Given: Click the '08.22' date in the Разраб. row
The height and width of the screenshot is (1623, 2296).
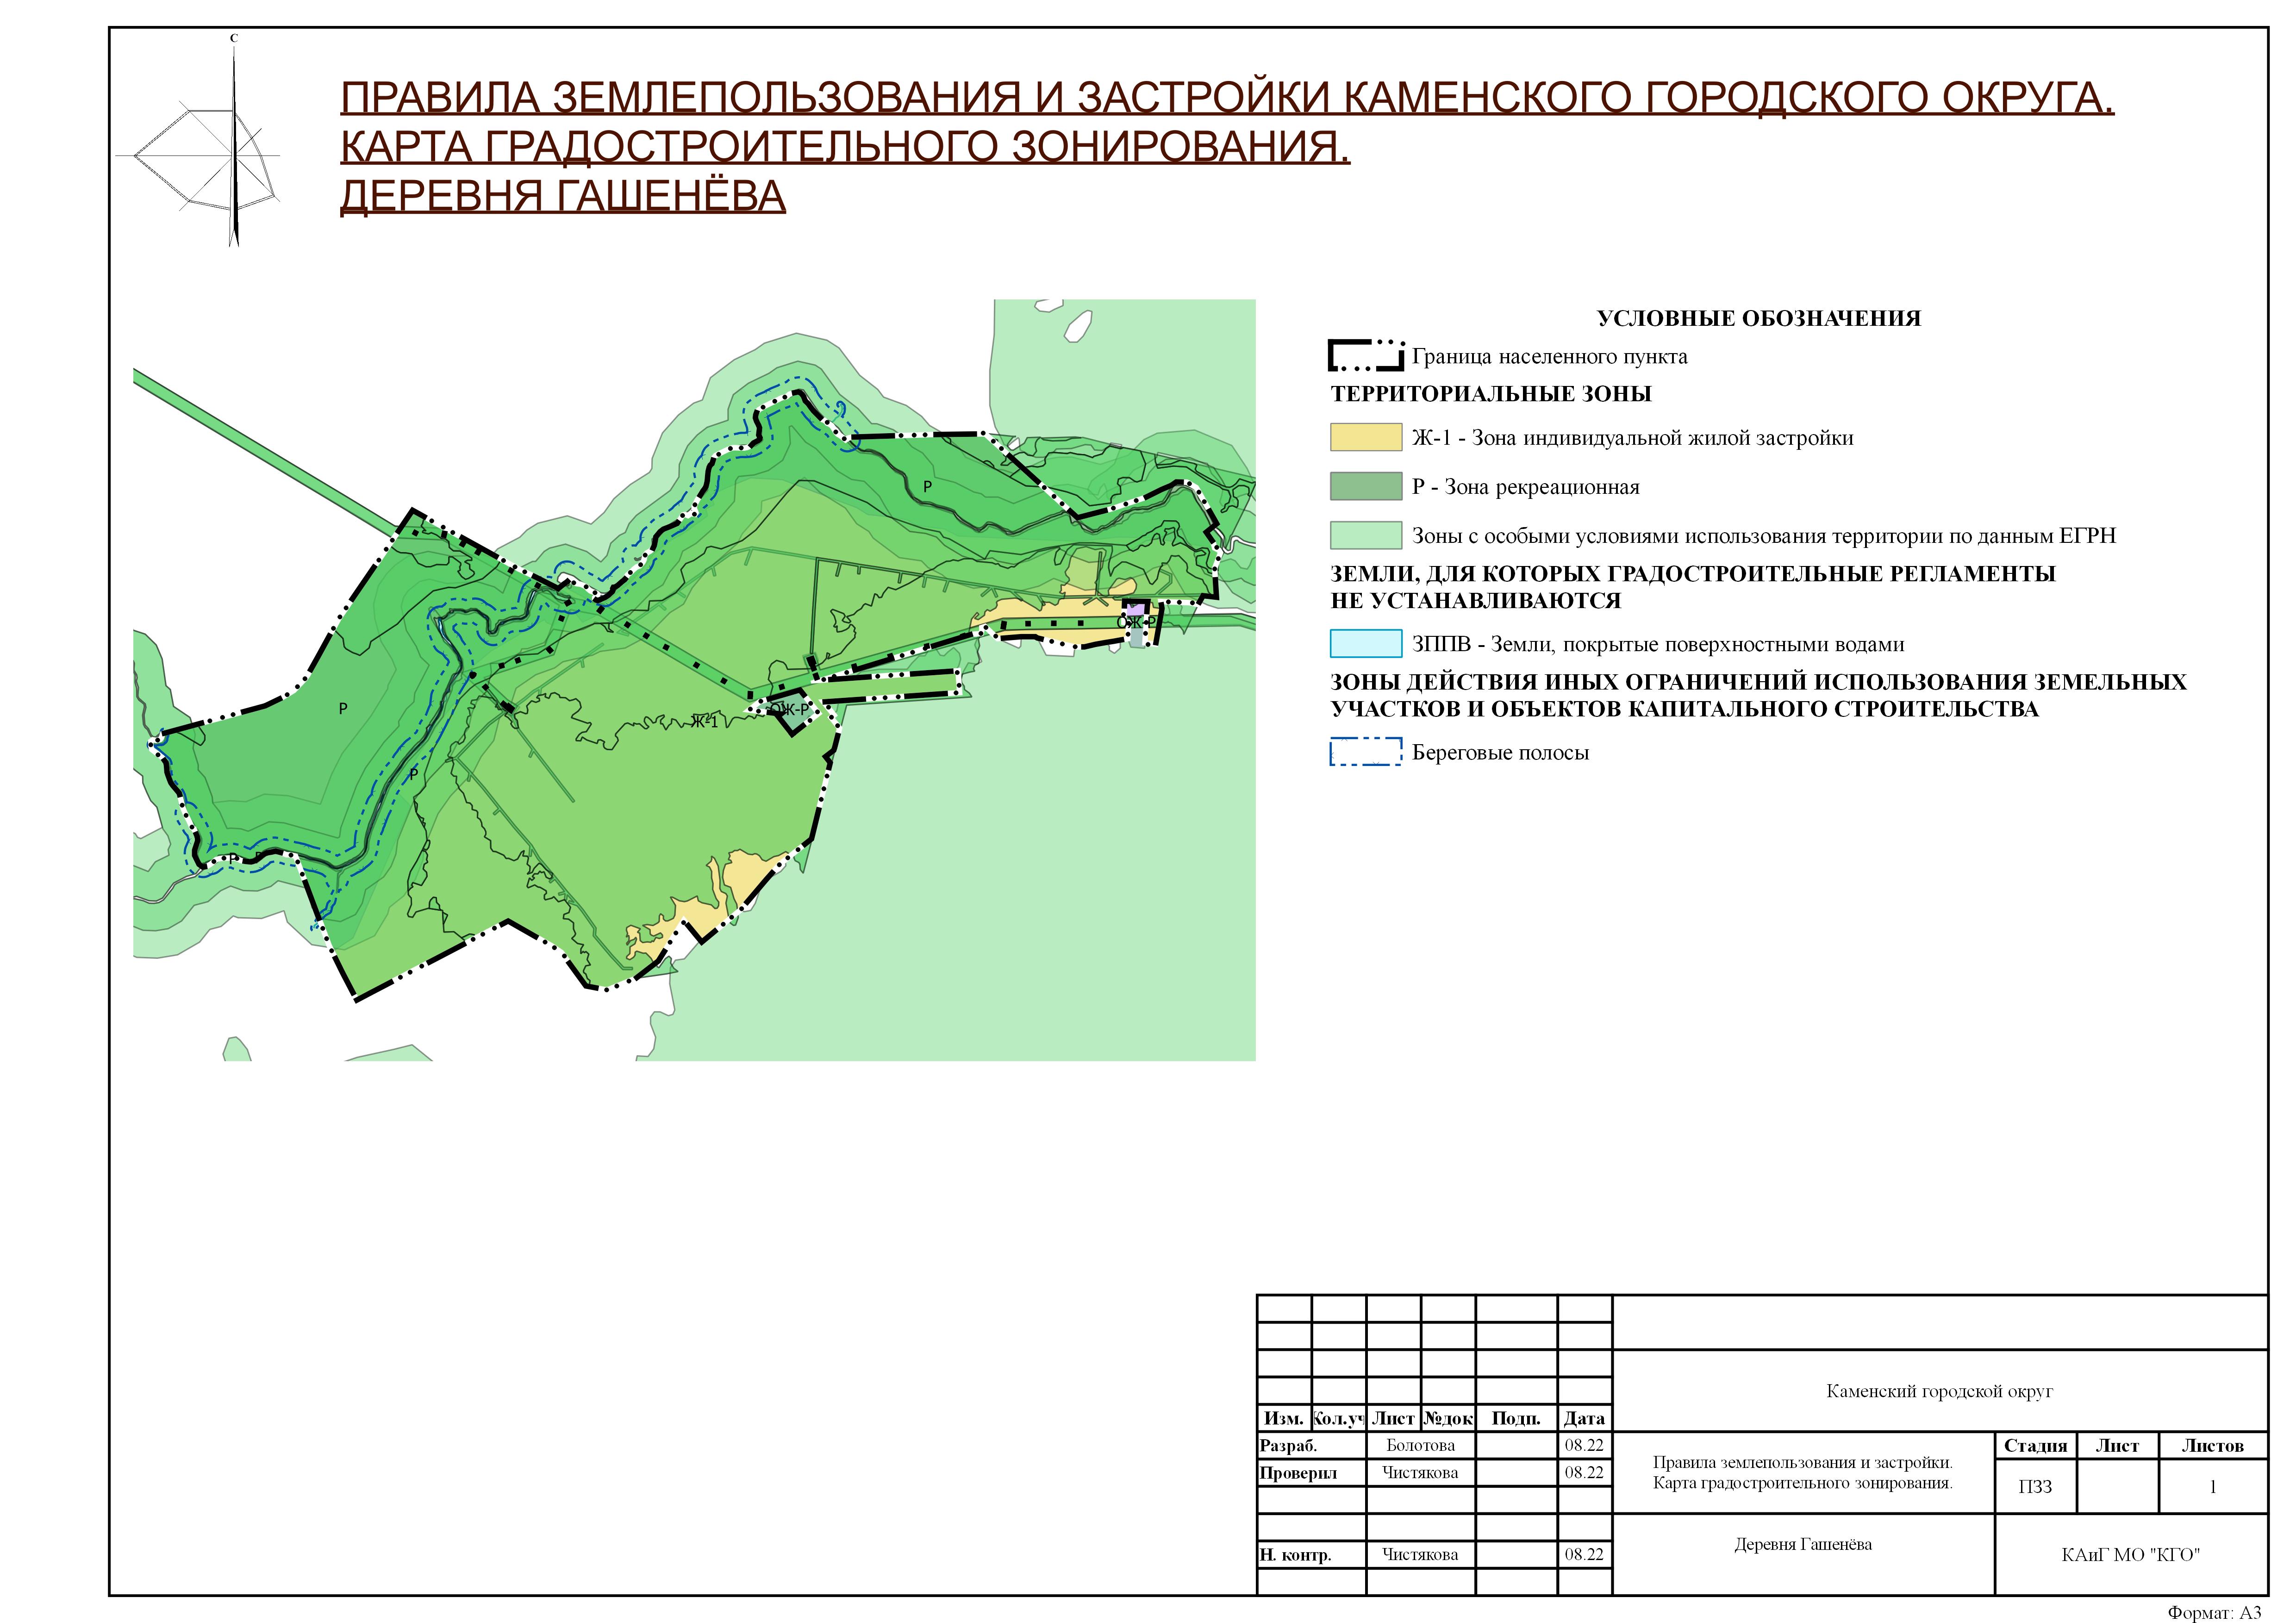Looking at the screenshot, I should [1583, 1446].
